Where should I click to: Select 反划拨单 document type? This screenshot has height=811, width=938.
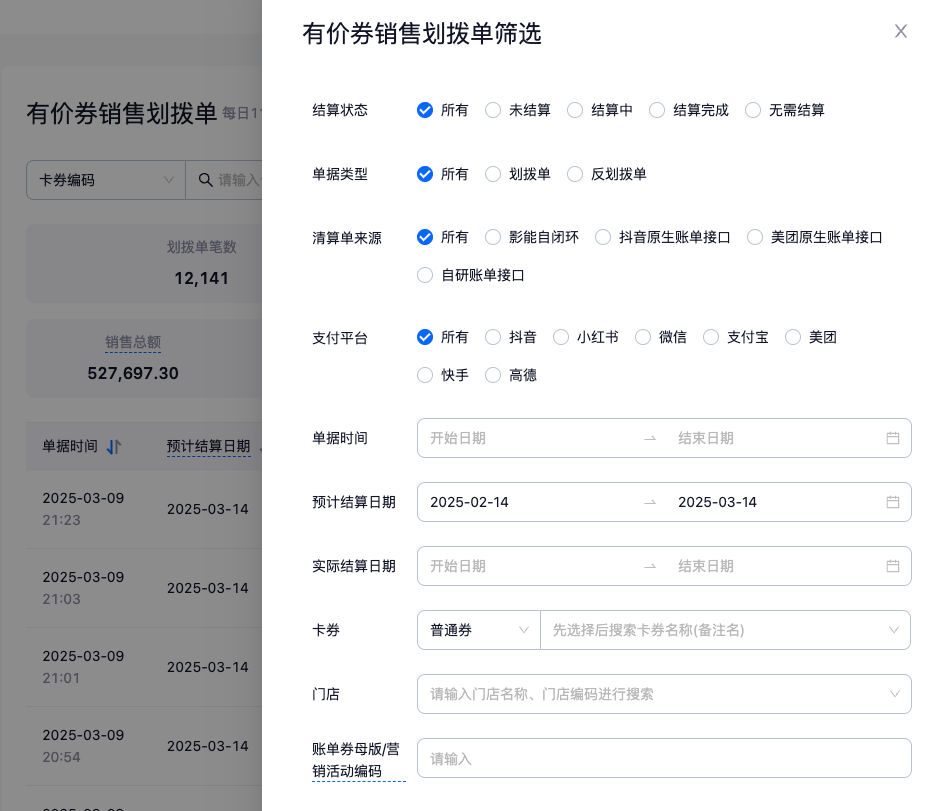pyautogui.click(x=575, y=174)
